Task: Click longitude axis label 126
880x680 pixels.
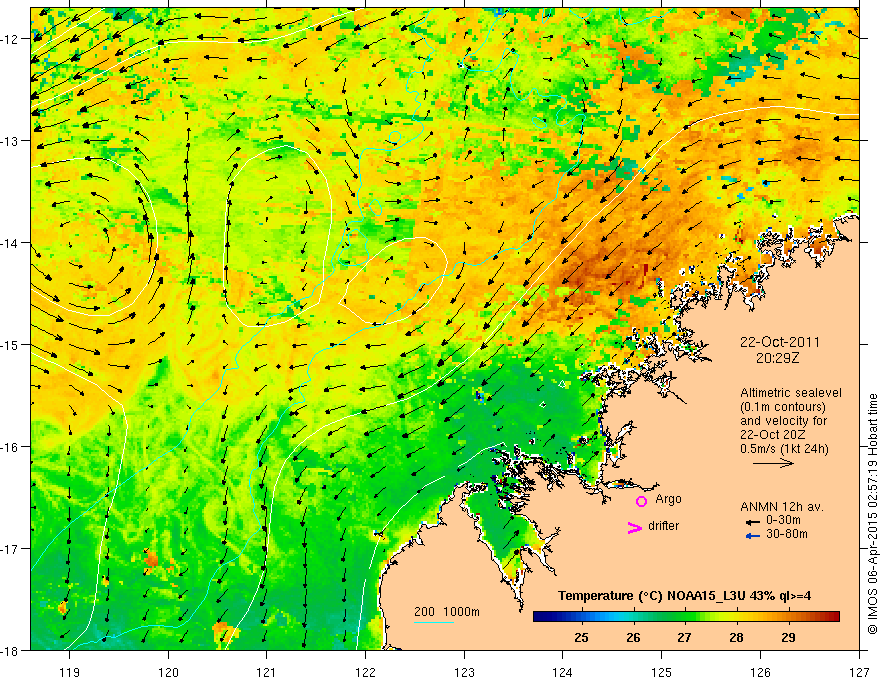Action: coord(760,672)
